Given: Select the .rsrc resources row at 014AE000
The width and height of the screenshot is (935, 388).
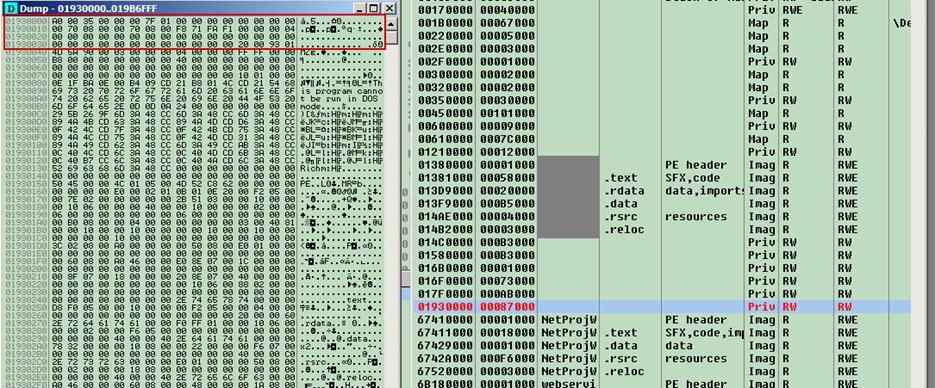Looking at the screenshot, I should [662, 216].
